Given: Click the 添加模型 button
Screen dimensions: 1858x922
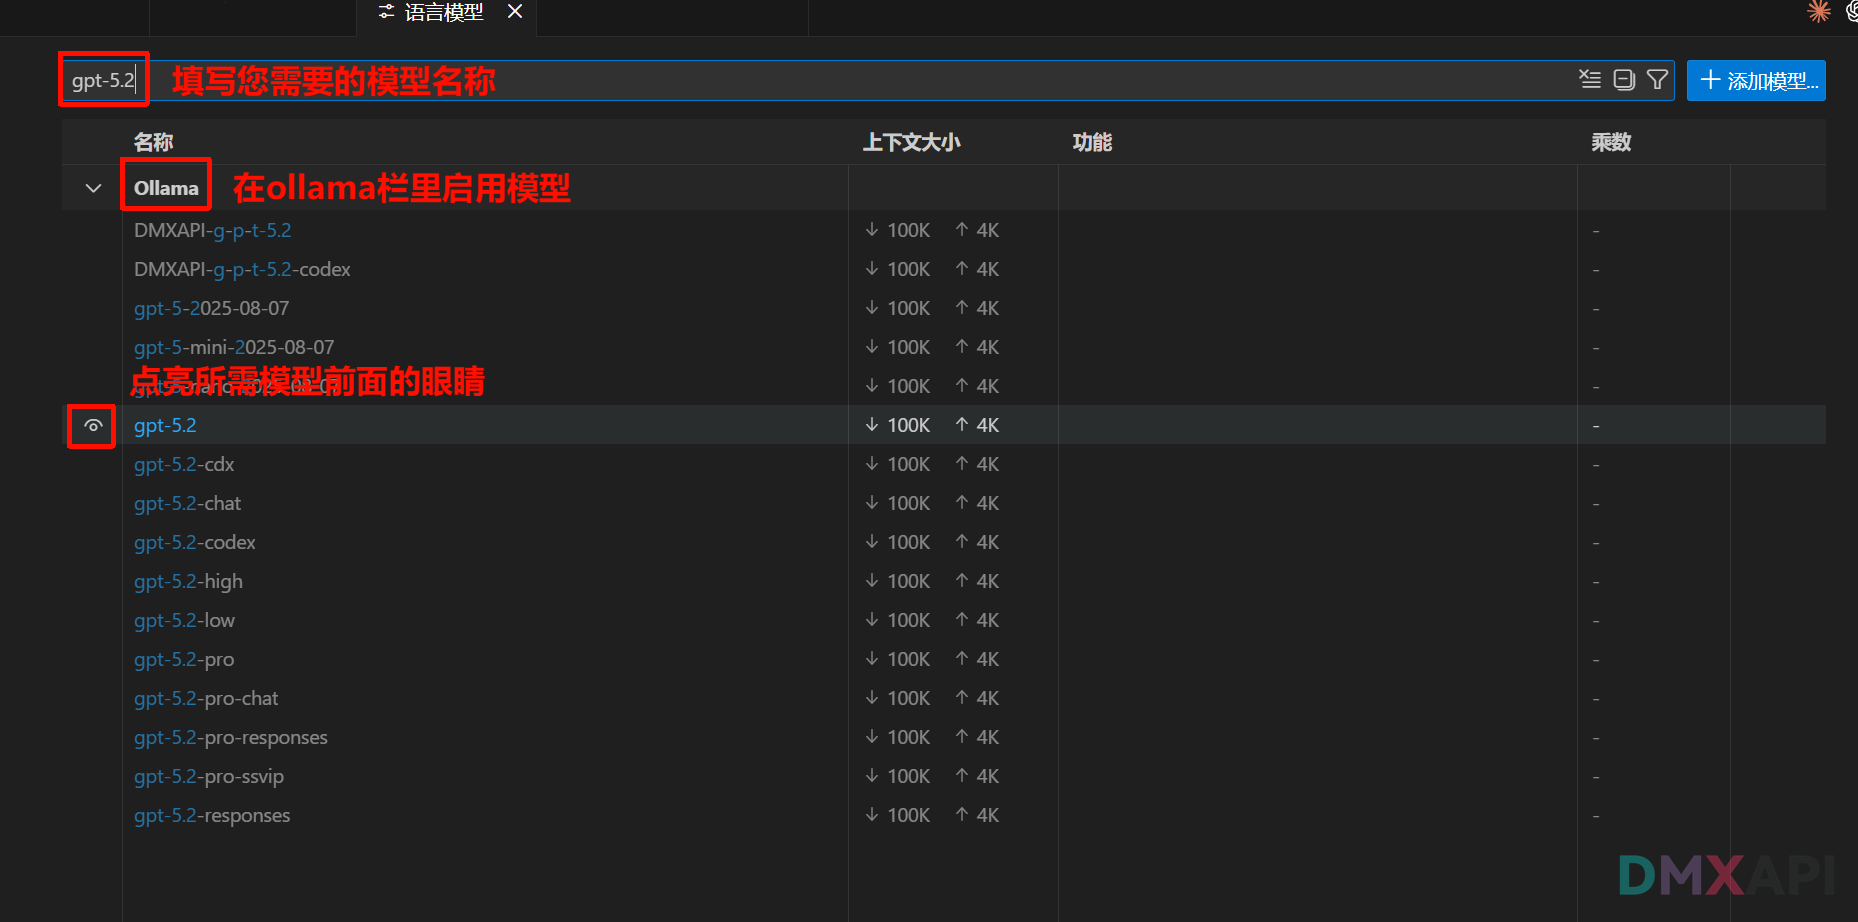Looking at the screenshot, I should (x=1756, y=81).
